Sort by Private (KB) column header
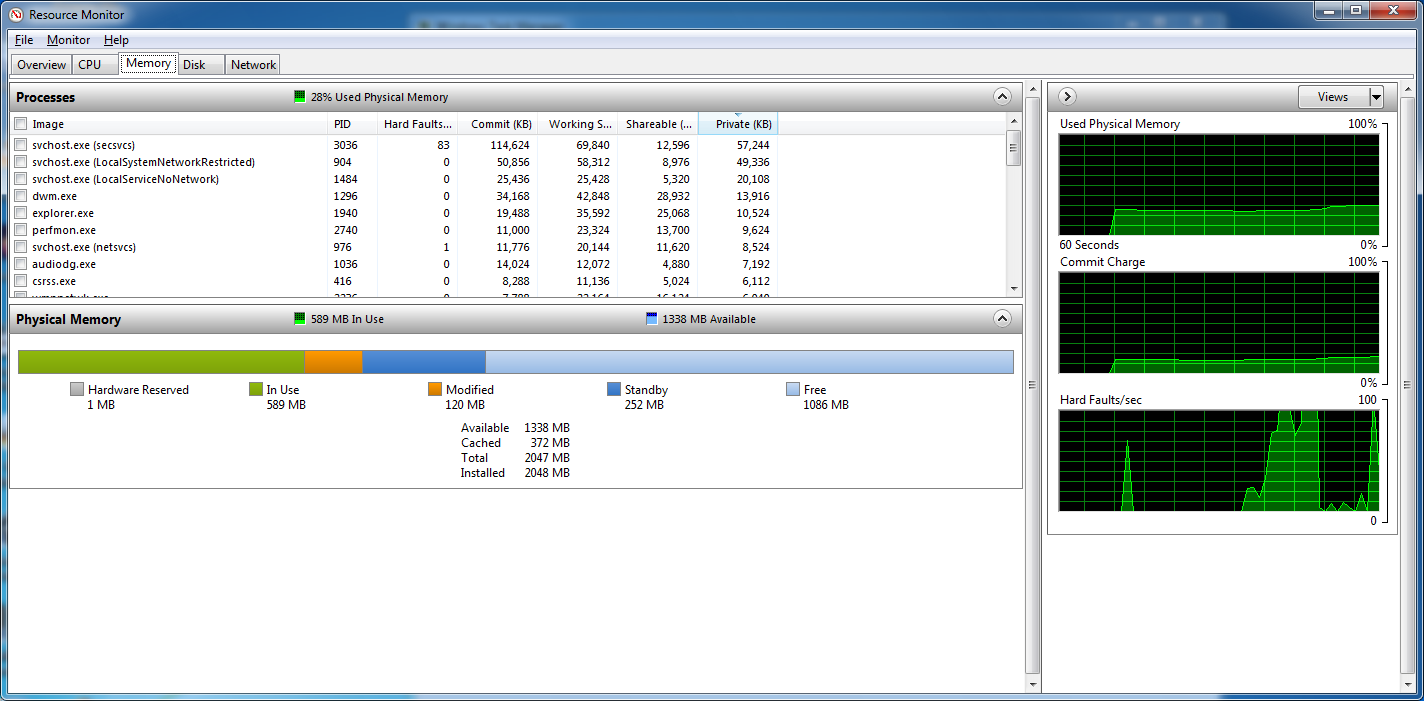This screenshot has height=701, width=1424. pyautogui.click(x=738, y=124)
